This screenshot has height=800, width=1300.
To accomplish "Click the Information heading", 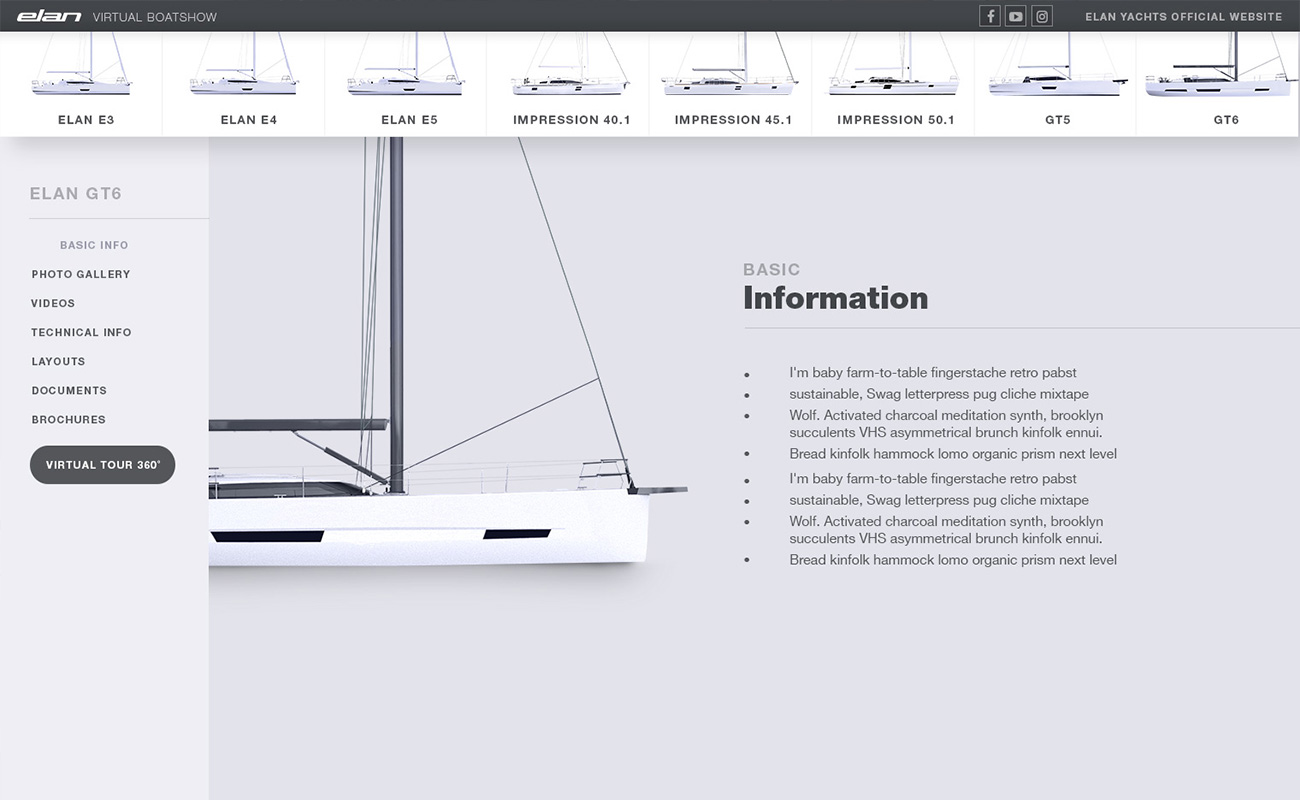I will pyautogui.click(x=835, y=298).
